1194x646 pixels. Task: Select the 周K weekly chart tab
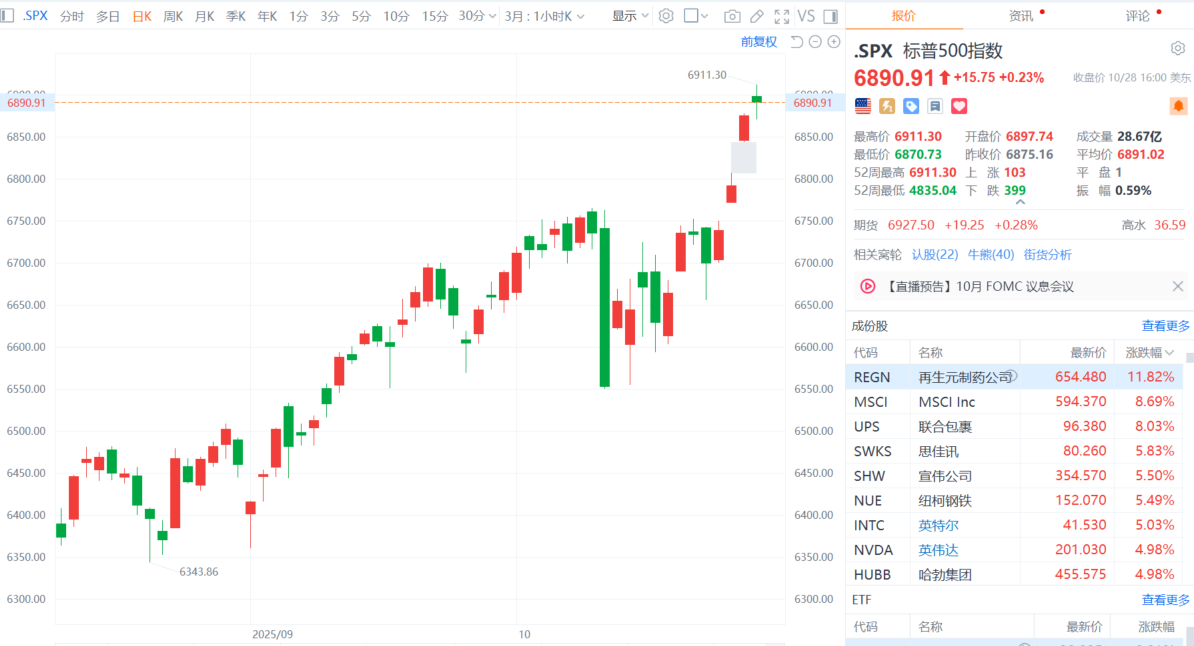[173, 16]
